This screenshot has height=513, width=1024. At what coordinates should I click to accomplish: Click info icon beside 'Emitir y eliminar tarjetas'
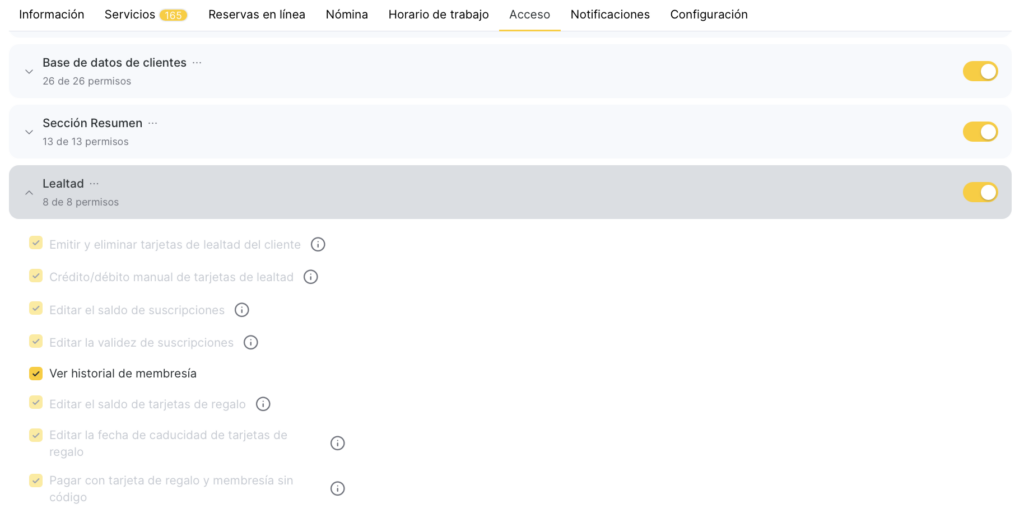point(318,244)
